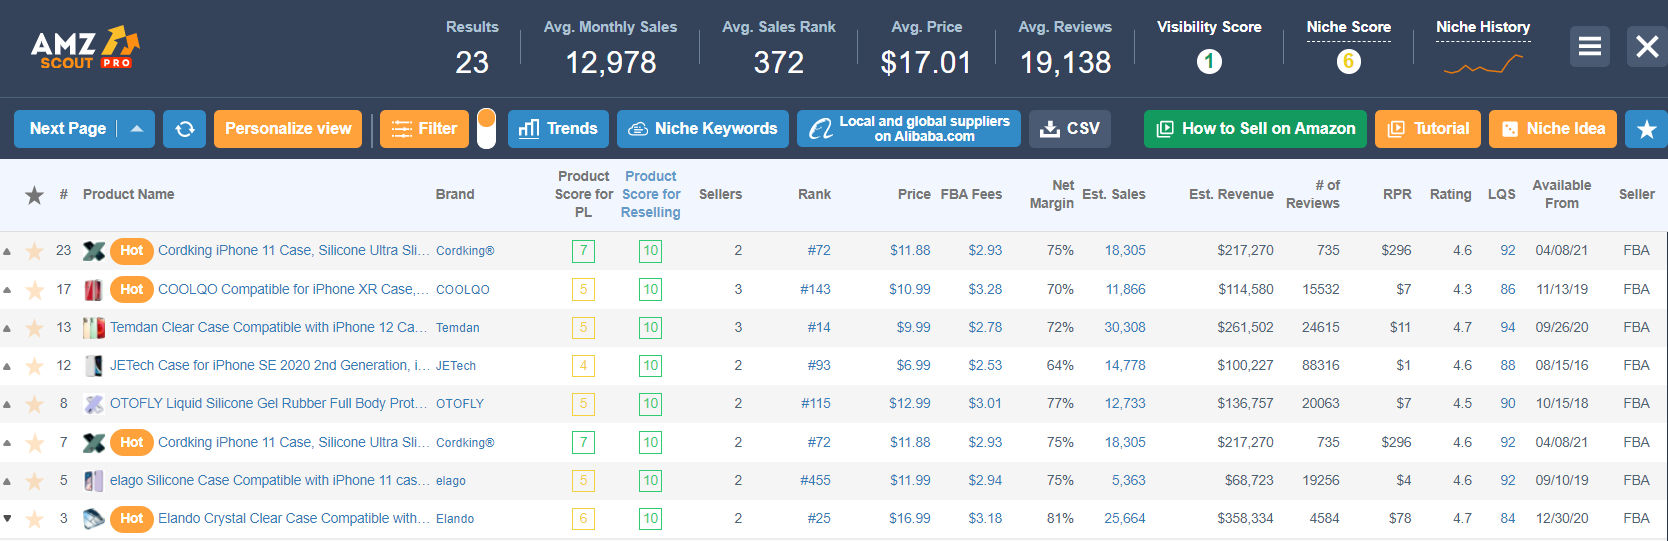
Task: Click PL score 4 box in JETech row
Action: [x=583, y=366]
